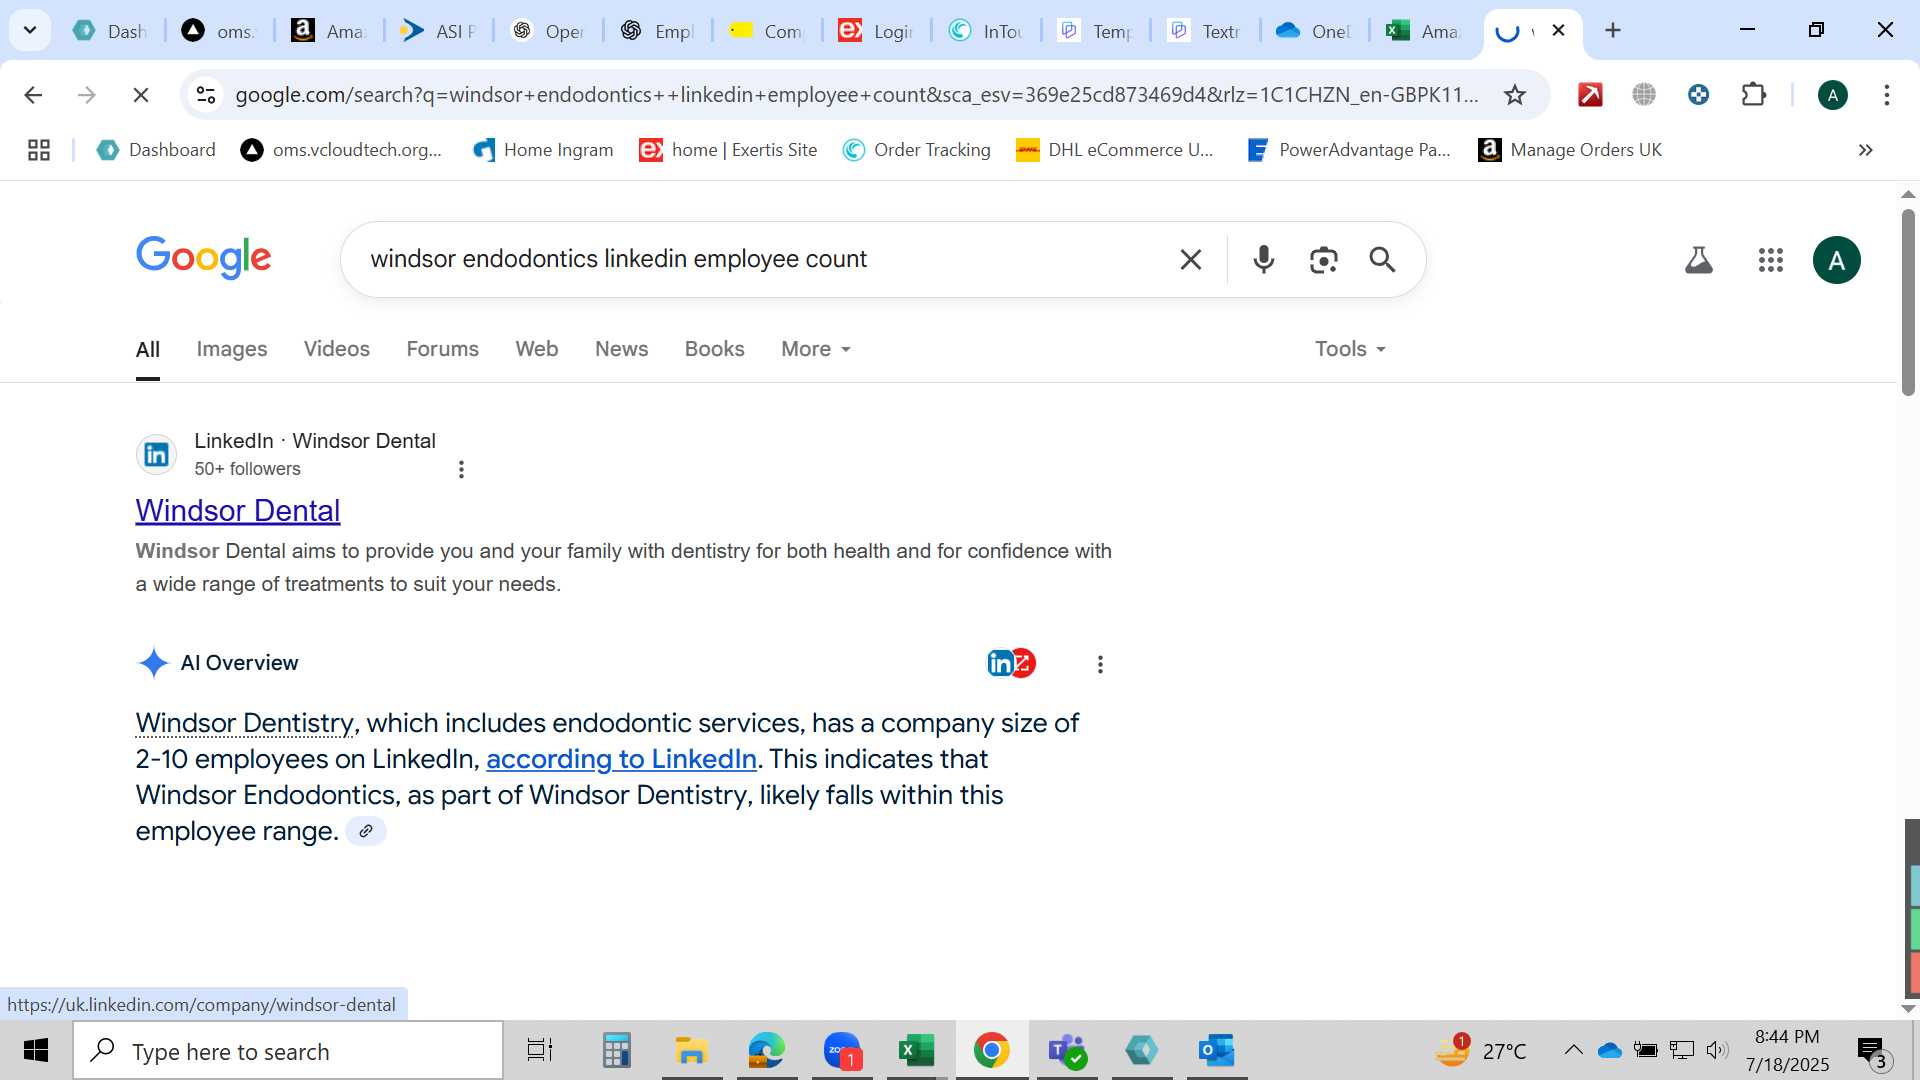This screenshot has height=1080, width=1920.
Task: Click the magnifier search button
Action: pyautogui.click(x=1382, y=260)
